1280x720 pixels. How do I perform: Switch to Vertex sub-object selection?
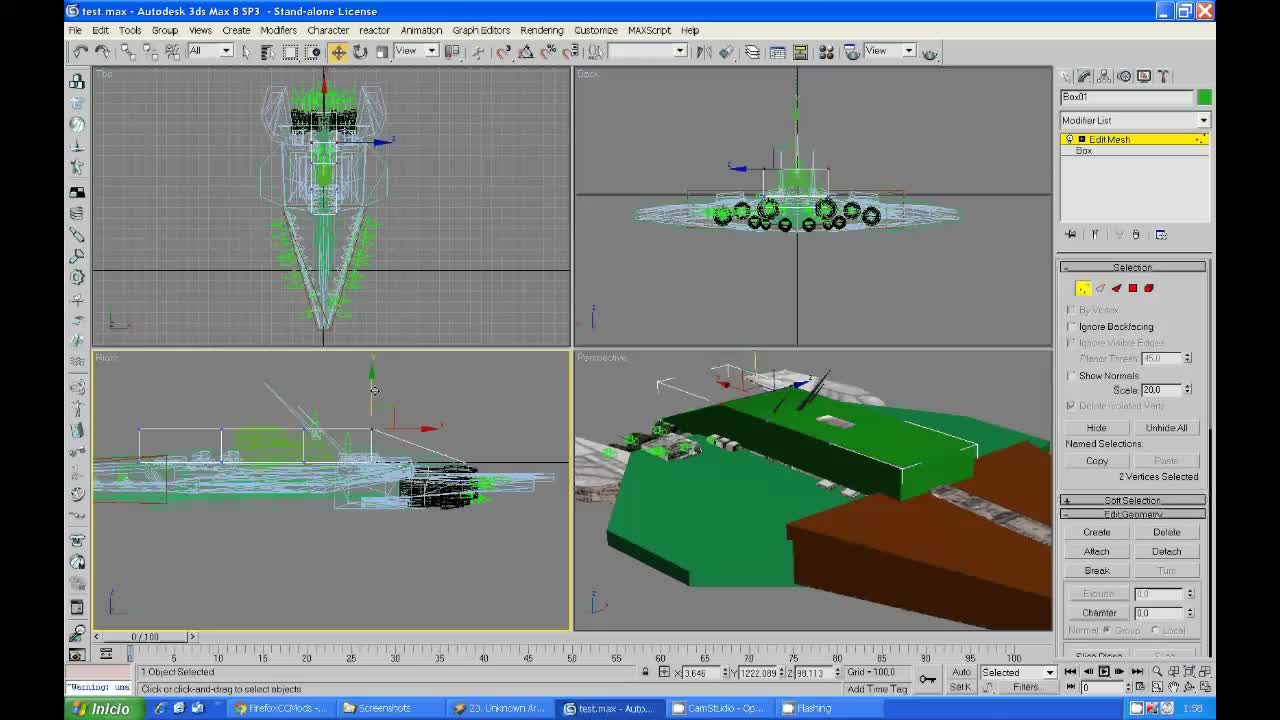click(1083, 288)
